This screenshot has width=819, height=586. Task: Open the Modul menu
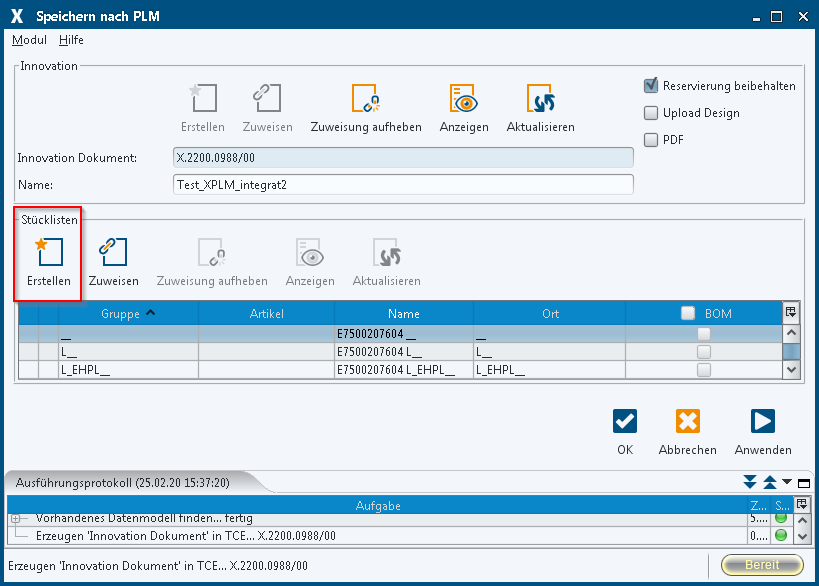click(x=29, y=40)
